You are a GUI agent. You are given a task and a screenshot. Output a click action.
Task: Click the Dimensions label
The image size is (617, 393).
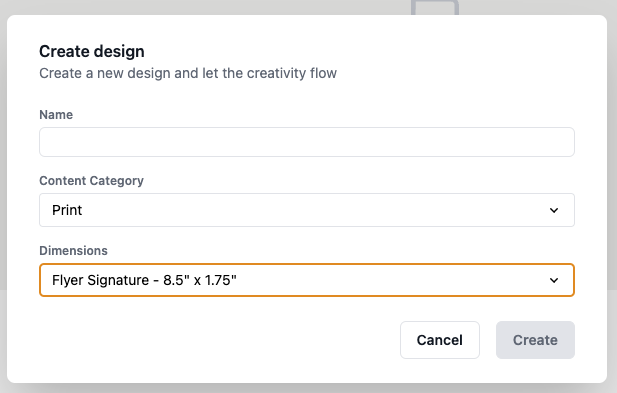coord(73,251)
